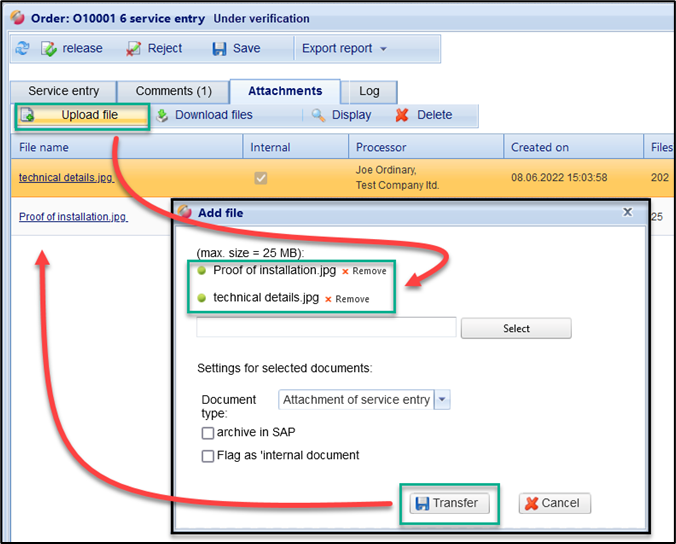Click the Save floppy disk icon
This screenshot has height=544, width=676.
tap(219, 48)
